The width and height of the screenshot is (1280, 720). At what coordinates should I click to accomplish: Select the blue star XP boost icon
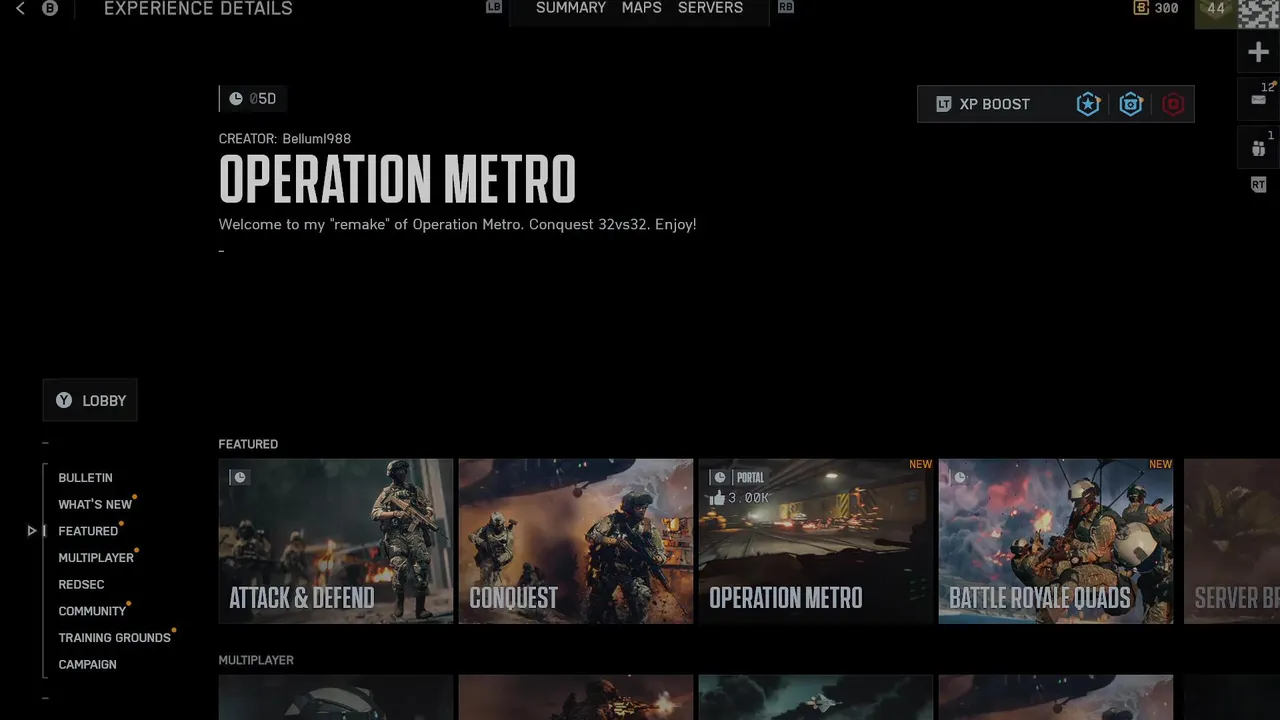(x=1088, y=104)
